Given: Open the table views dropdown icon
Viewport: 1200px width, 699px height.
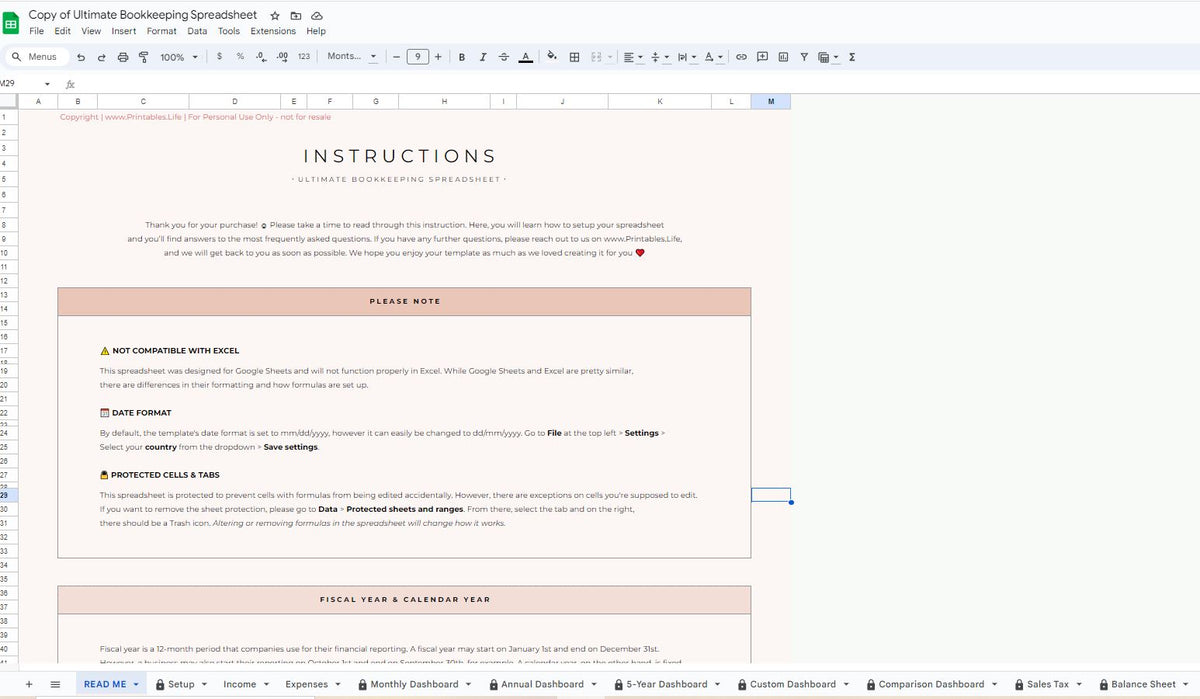Looking at the screenshot, I should pos(828,57).
